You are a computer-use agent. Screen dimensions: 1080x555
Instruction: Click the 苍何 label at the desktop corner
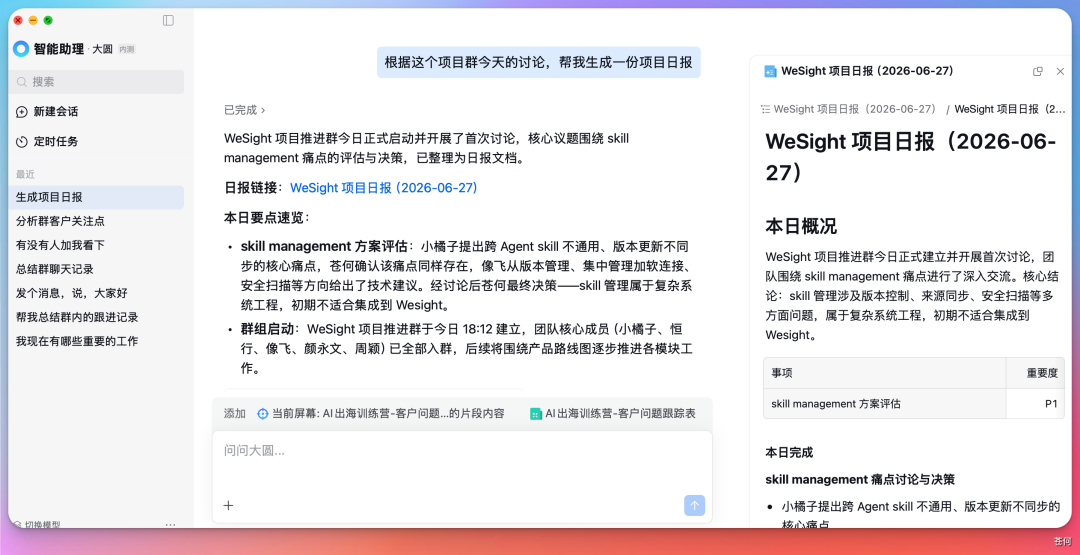(1062, 542)
